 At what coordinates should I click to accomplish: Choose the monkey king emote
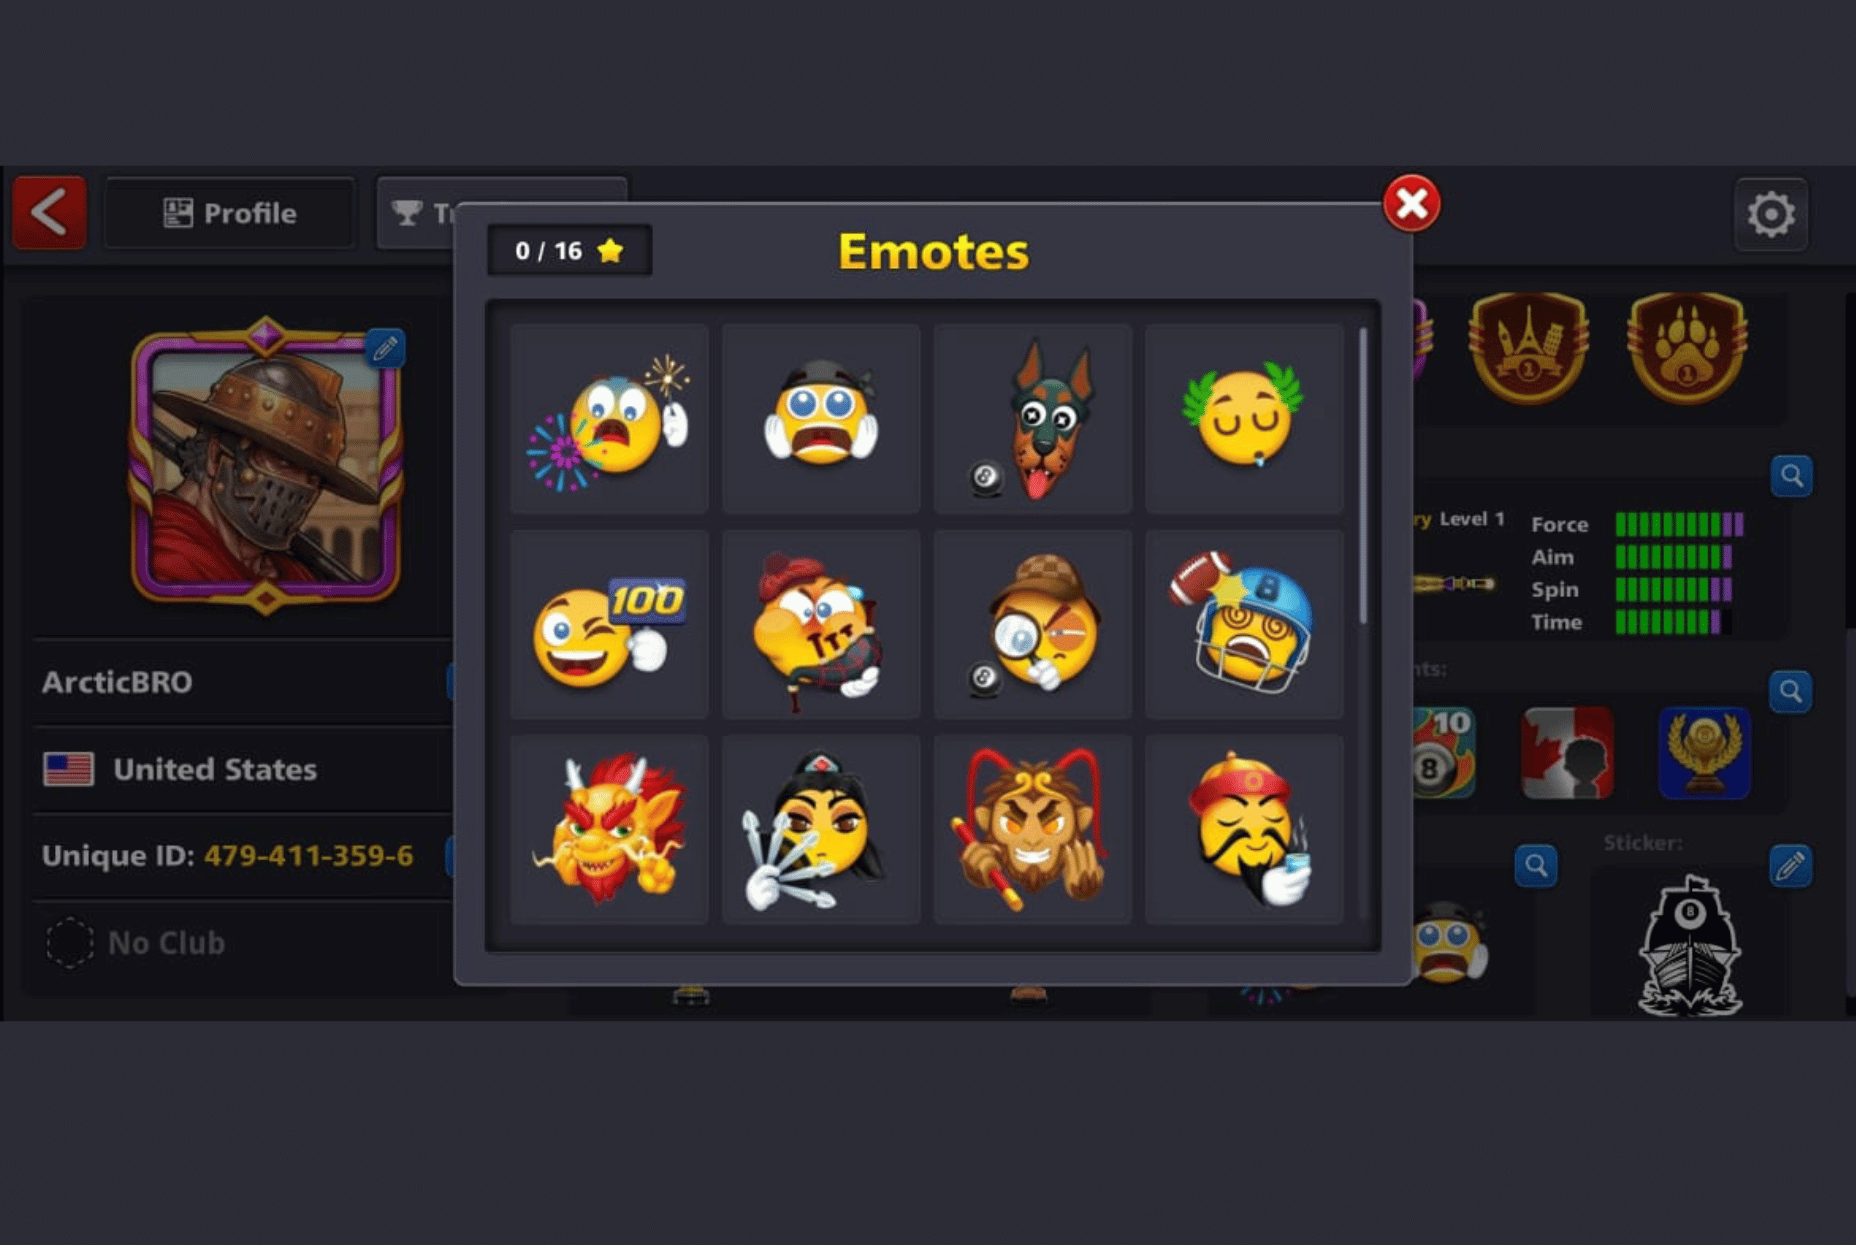[x=1032, y=830]
